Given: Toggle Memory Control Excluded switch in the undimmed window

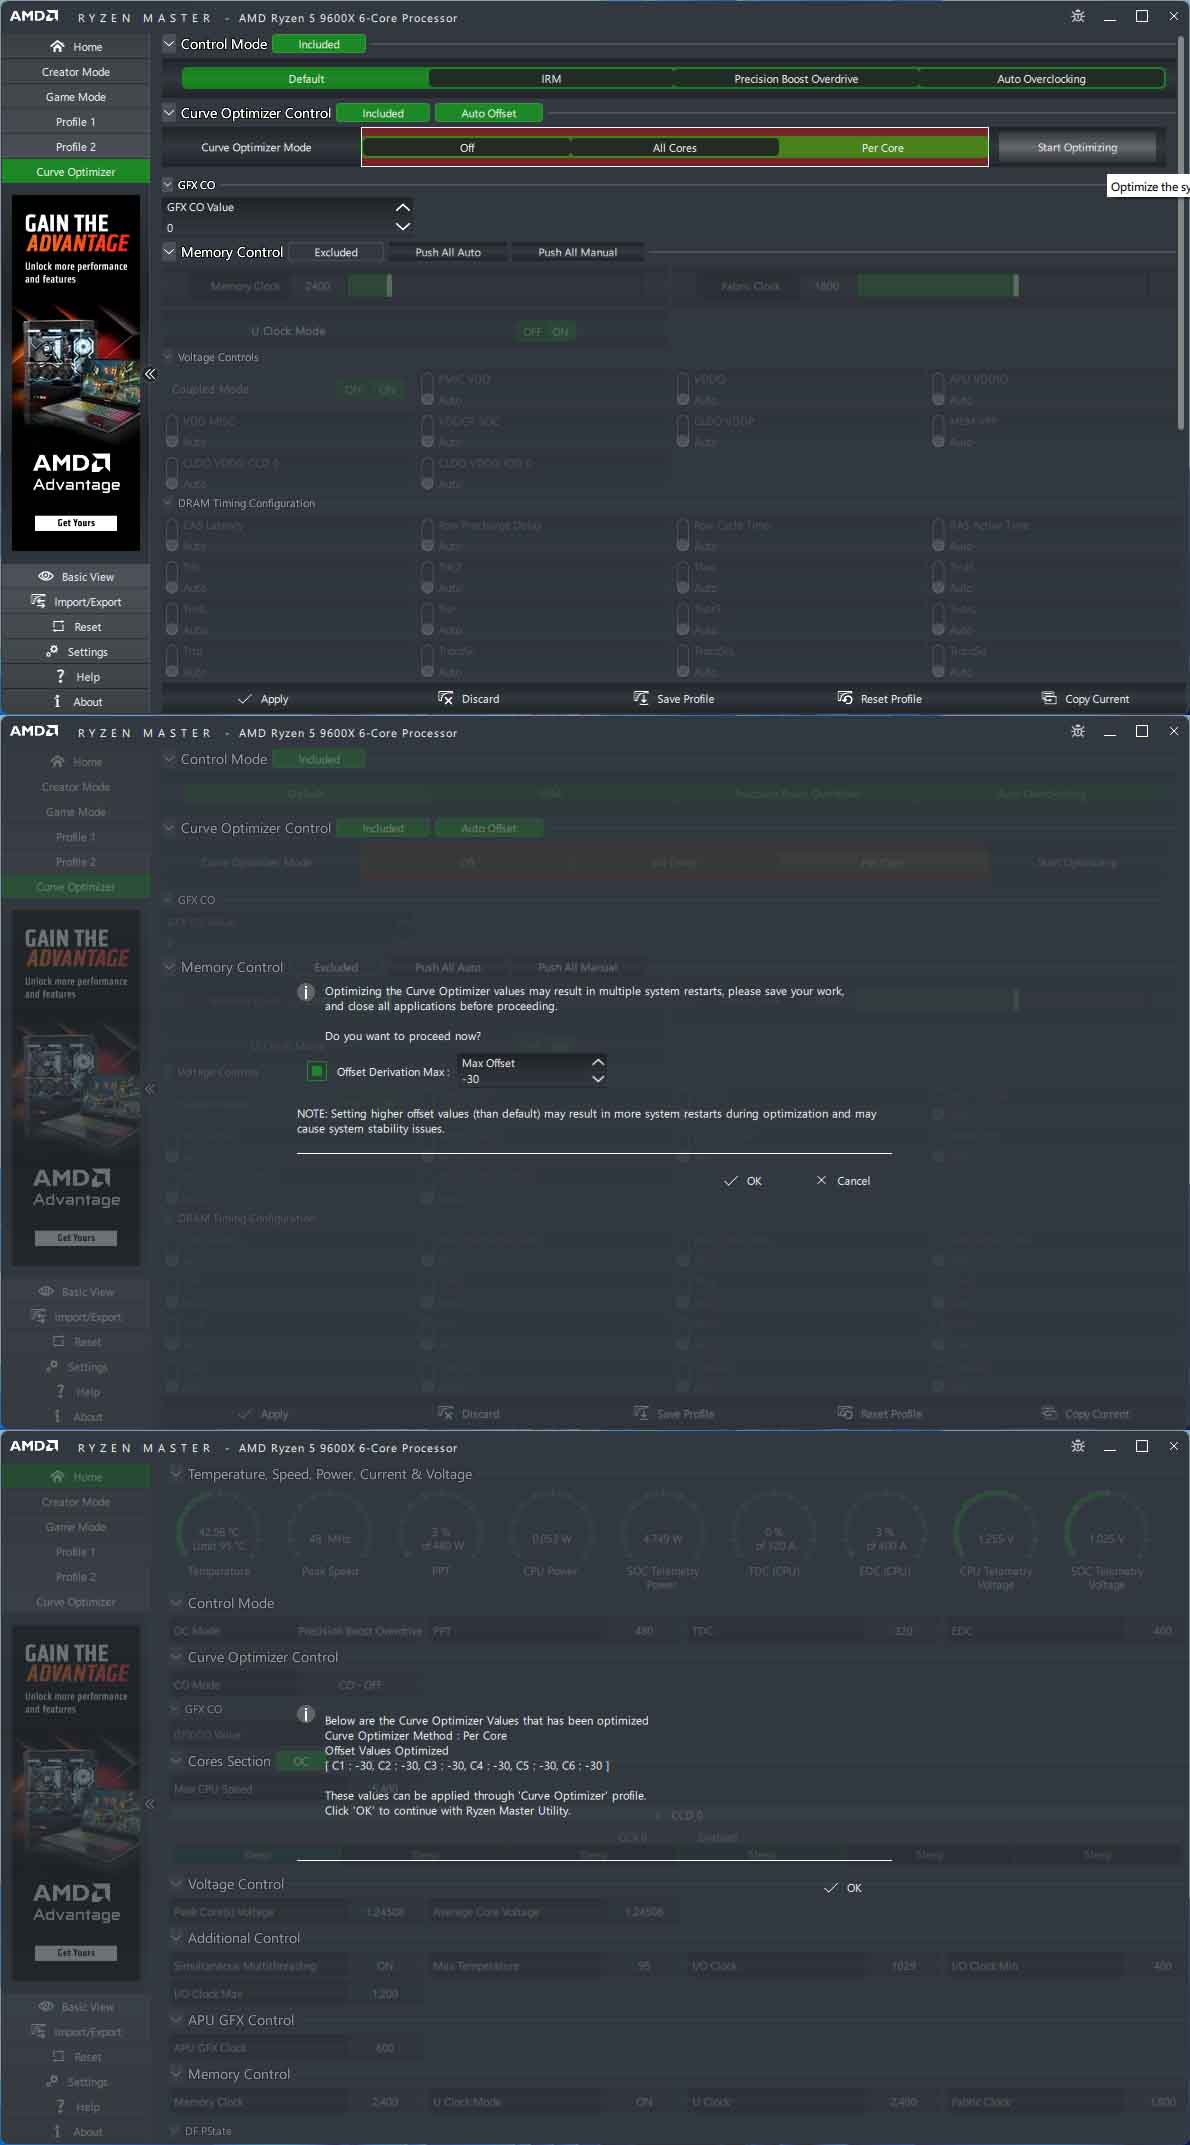Looking at the screenshot, I should [336, 252].
